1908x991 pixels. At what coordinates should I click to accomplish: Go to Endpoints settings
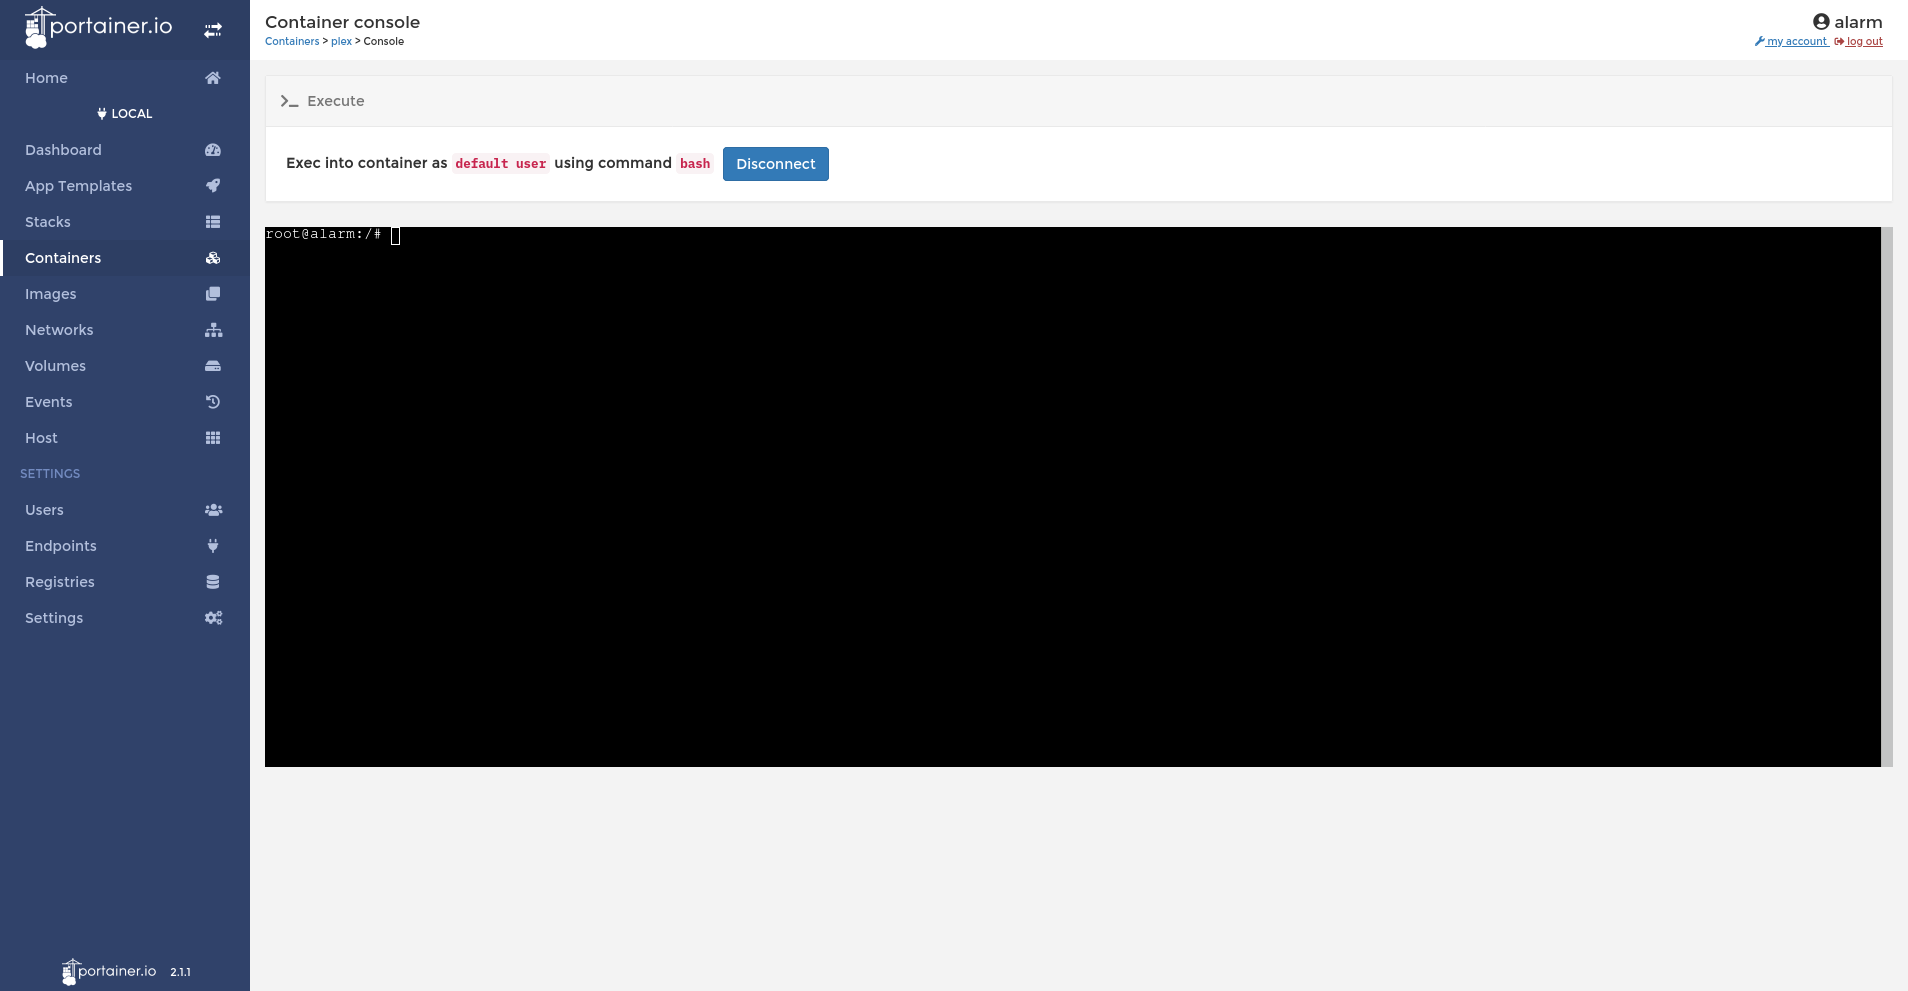pos(125,546)
